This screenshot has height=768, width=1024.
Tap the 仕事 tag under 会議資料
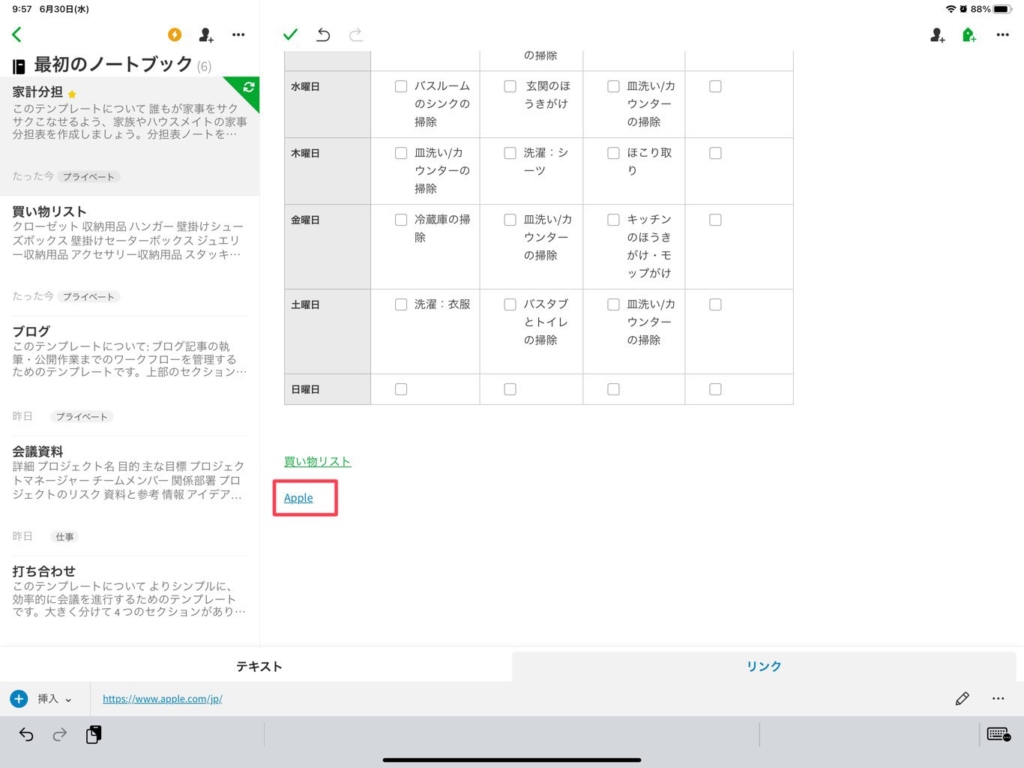tap(65, 537)
